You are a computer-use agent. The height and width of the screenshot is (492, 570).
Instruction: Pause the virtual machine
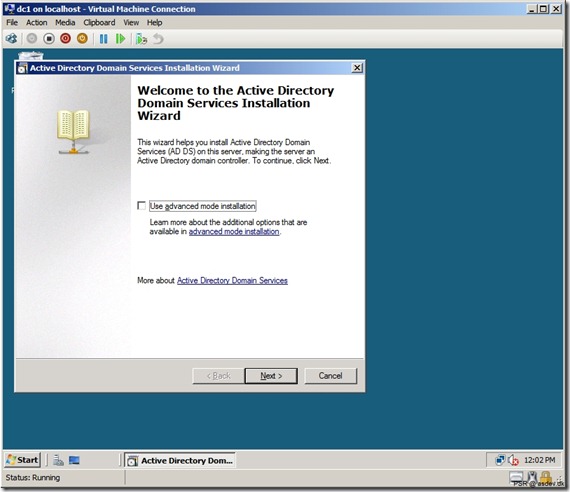pos(104,39)
